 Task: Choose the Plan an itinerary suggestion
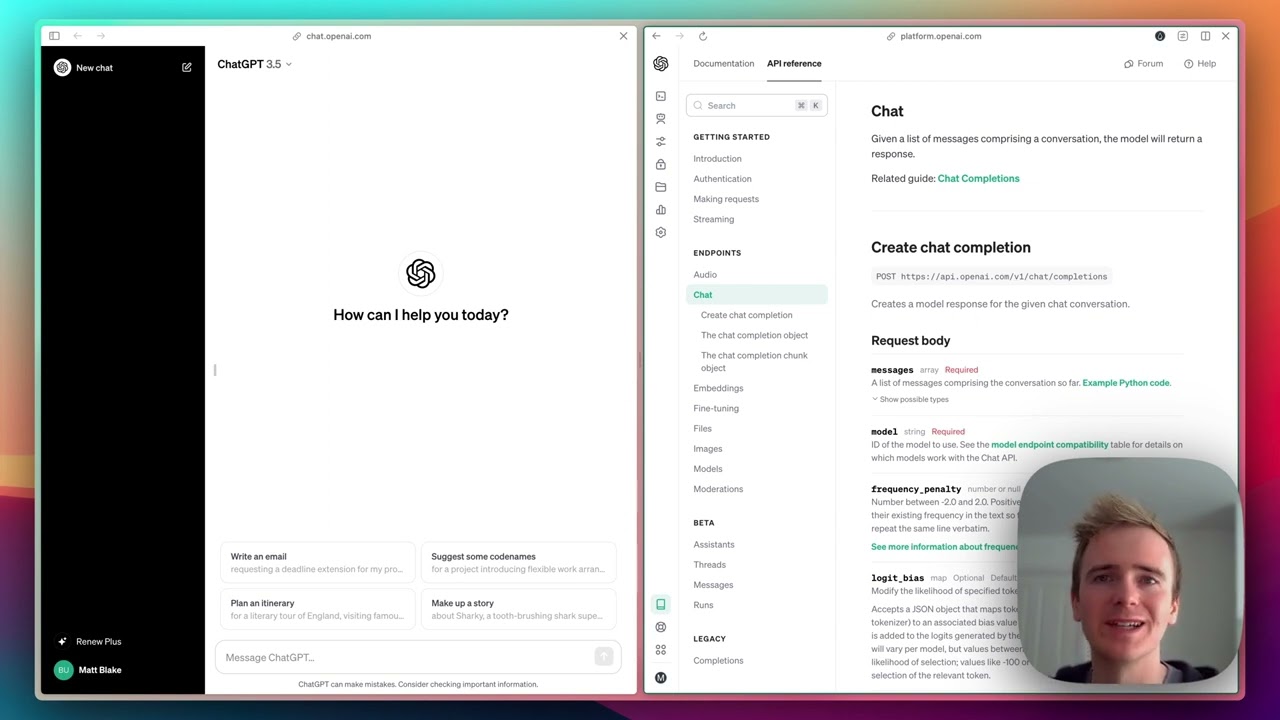pos(317,609)
